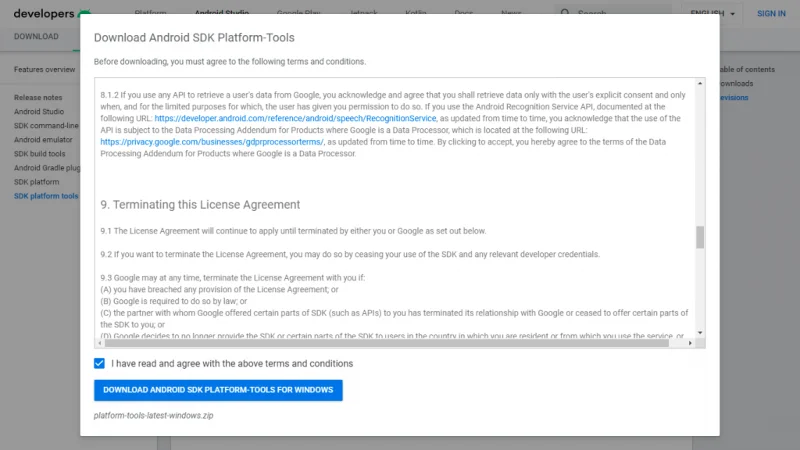Image resolution: width=800 pixels, height=450 pixels.
Task: Open Release notes in the sidebar
Action: pos(38,97)
